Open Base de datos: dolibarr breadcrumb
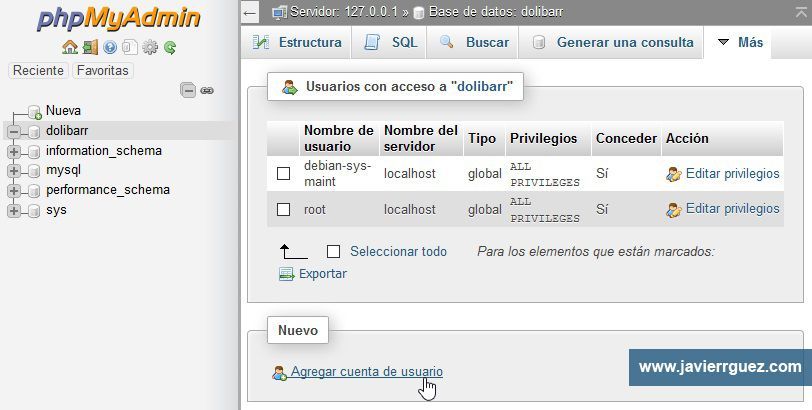The height and width of the screenshot is (410, 812). [x=496, y=12]
